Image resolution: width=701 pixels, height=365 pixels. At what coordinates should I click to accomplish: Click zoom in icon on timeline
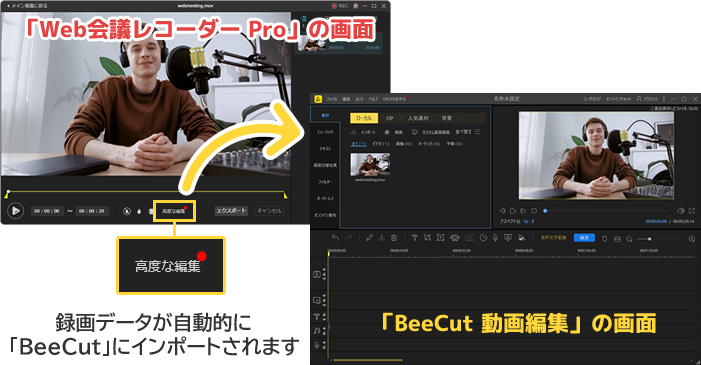692,239
